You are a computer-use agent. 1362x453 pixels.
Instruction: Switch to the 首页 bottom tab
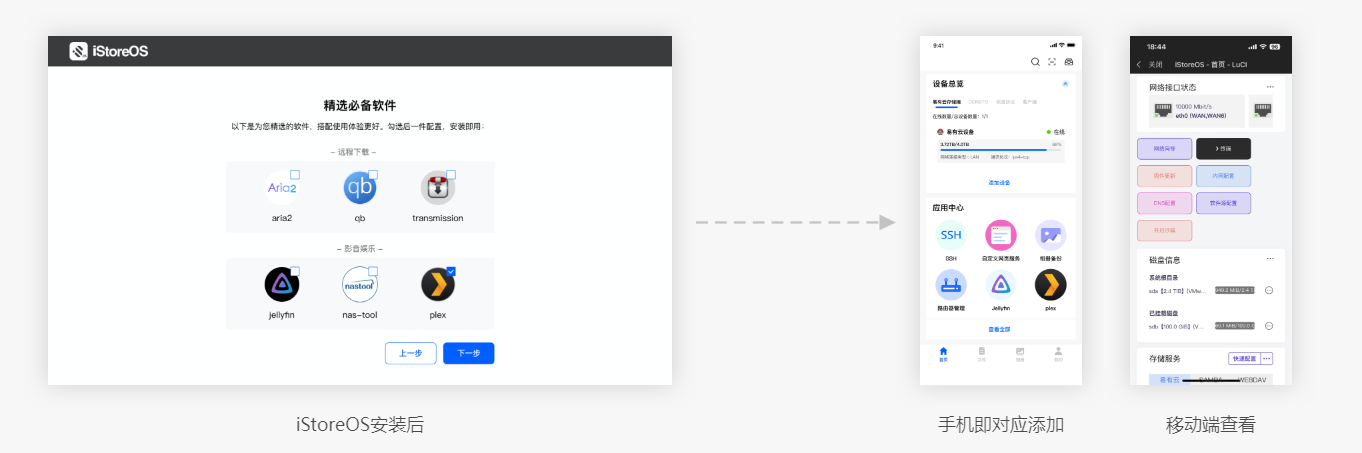(943, 354)
